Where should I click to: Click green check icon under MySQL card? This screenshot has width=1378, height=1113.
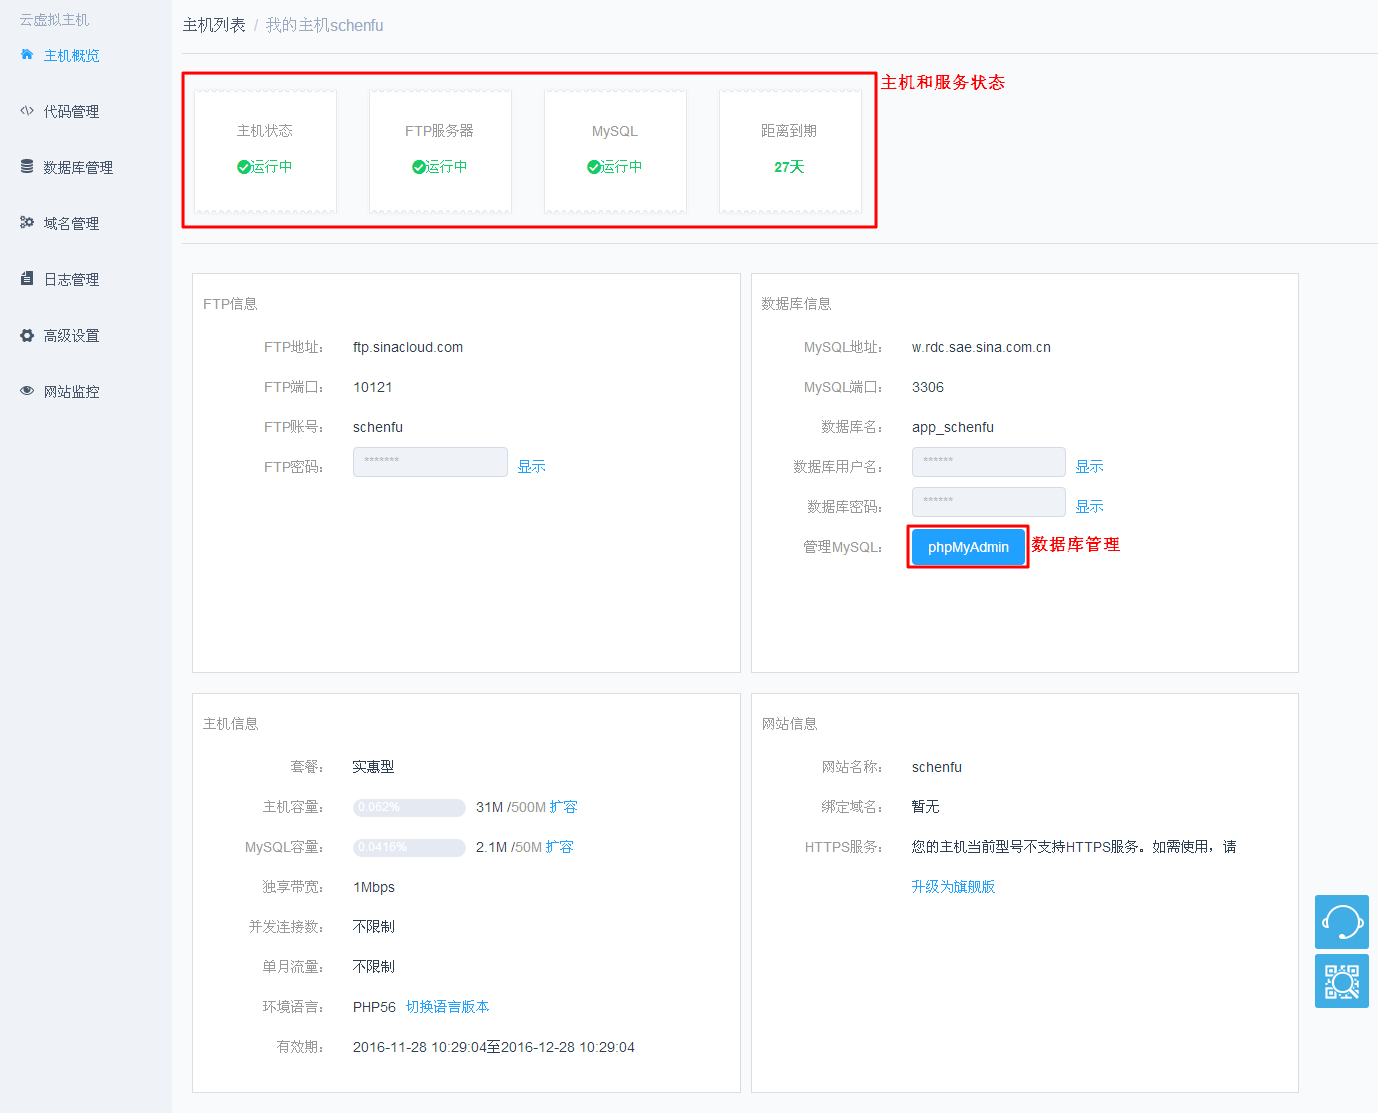click(x=593, y=167)
